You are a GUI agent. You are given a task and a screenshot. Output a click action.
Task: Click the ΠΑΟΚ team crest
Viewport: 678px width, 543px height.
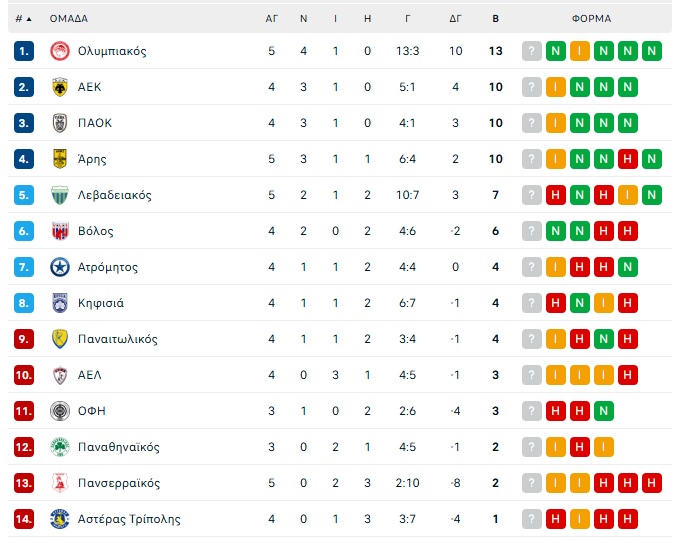coord(60,123)
